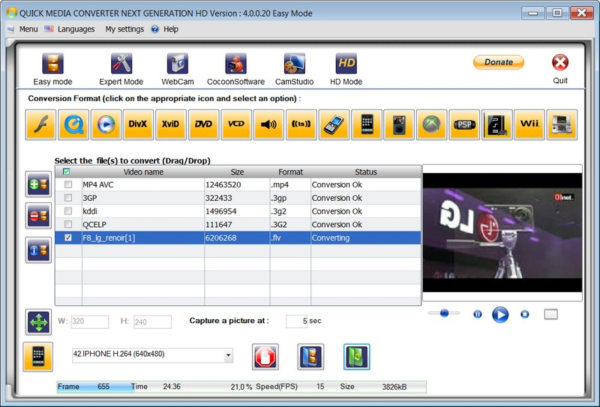Click the preview player seek slider
The height and width of the screenshot is (407, 600).
coord(445,313)
